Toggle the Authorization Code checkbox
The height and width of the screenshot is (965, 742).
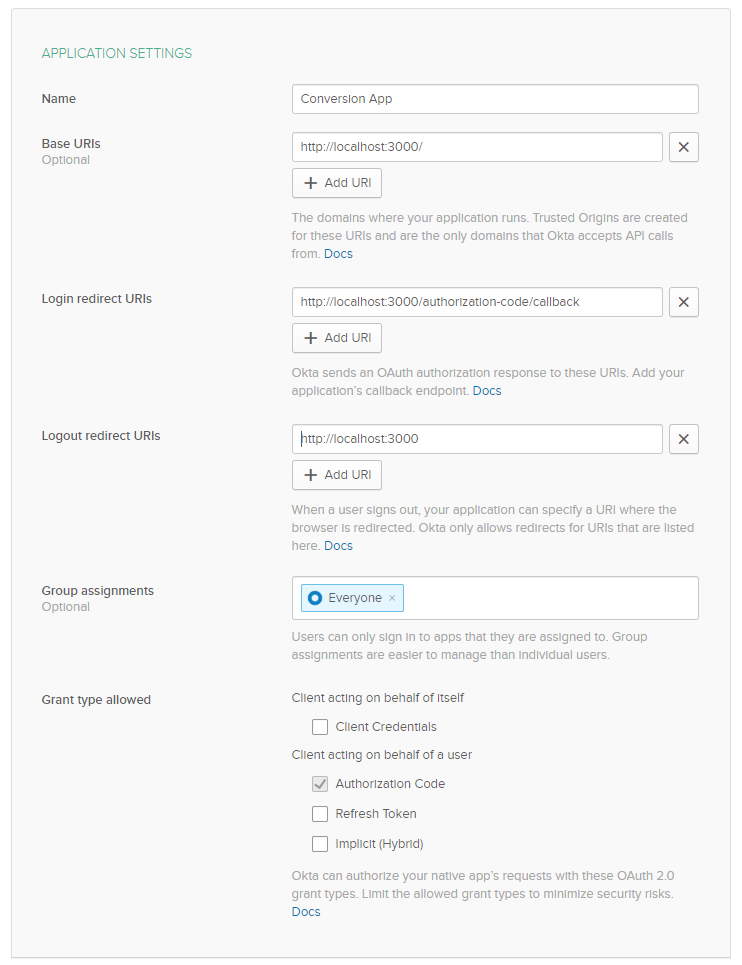click(x=320, y=784)
